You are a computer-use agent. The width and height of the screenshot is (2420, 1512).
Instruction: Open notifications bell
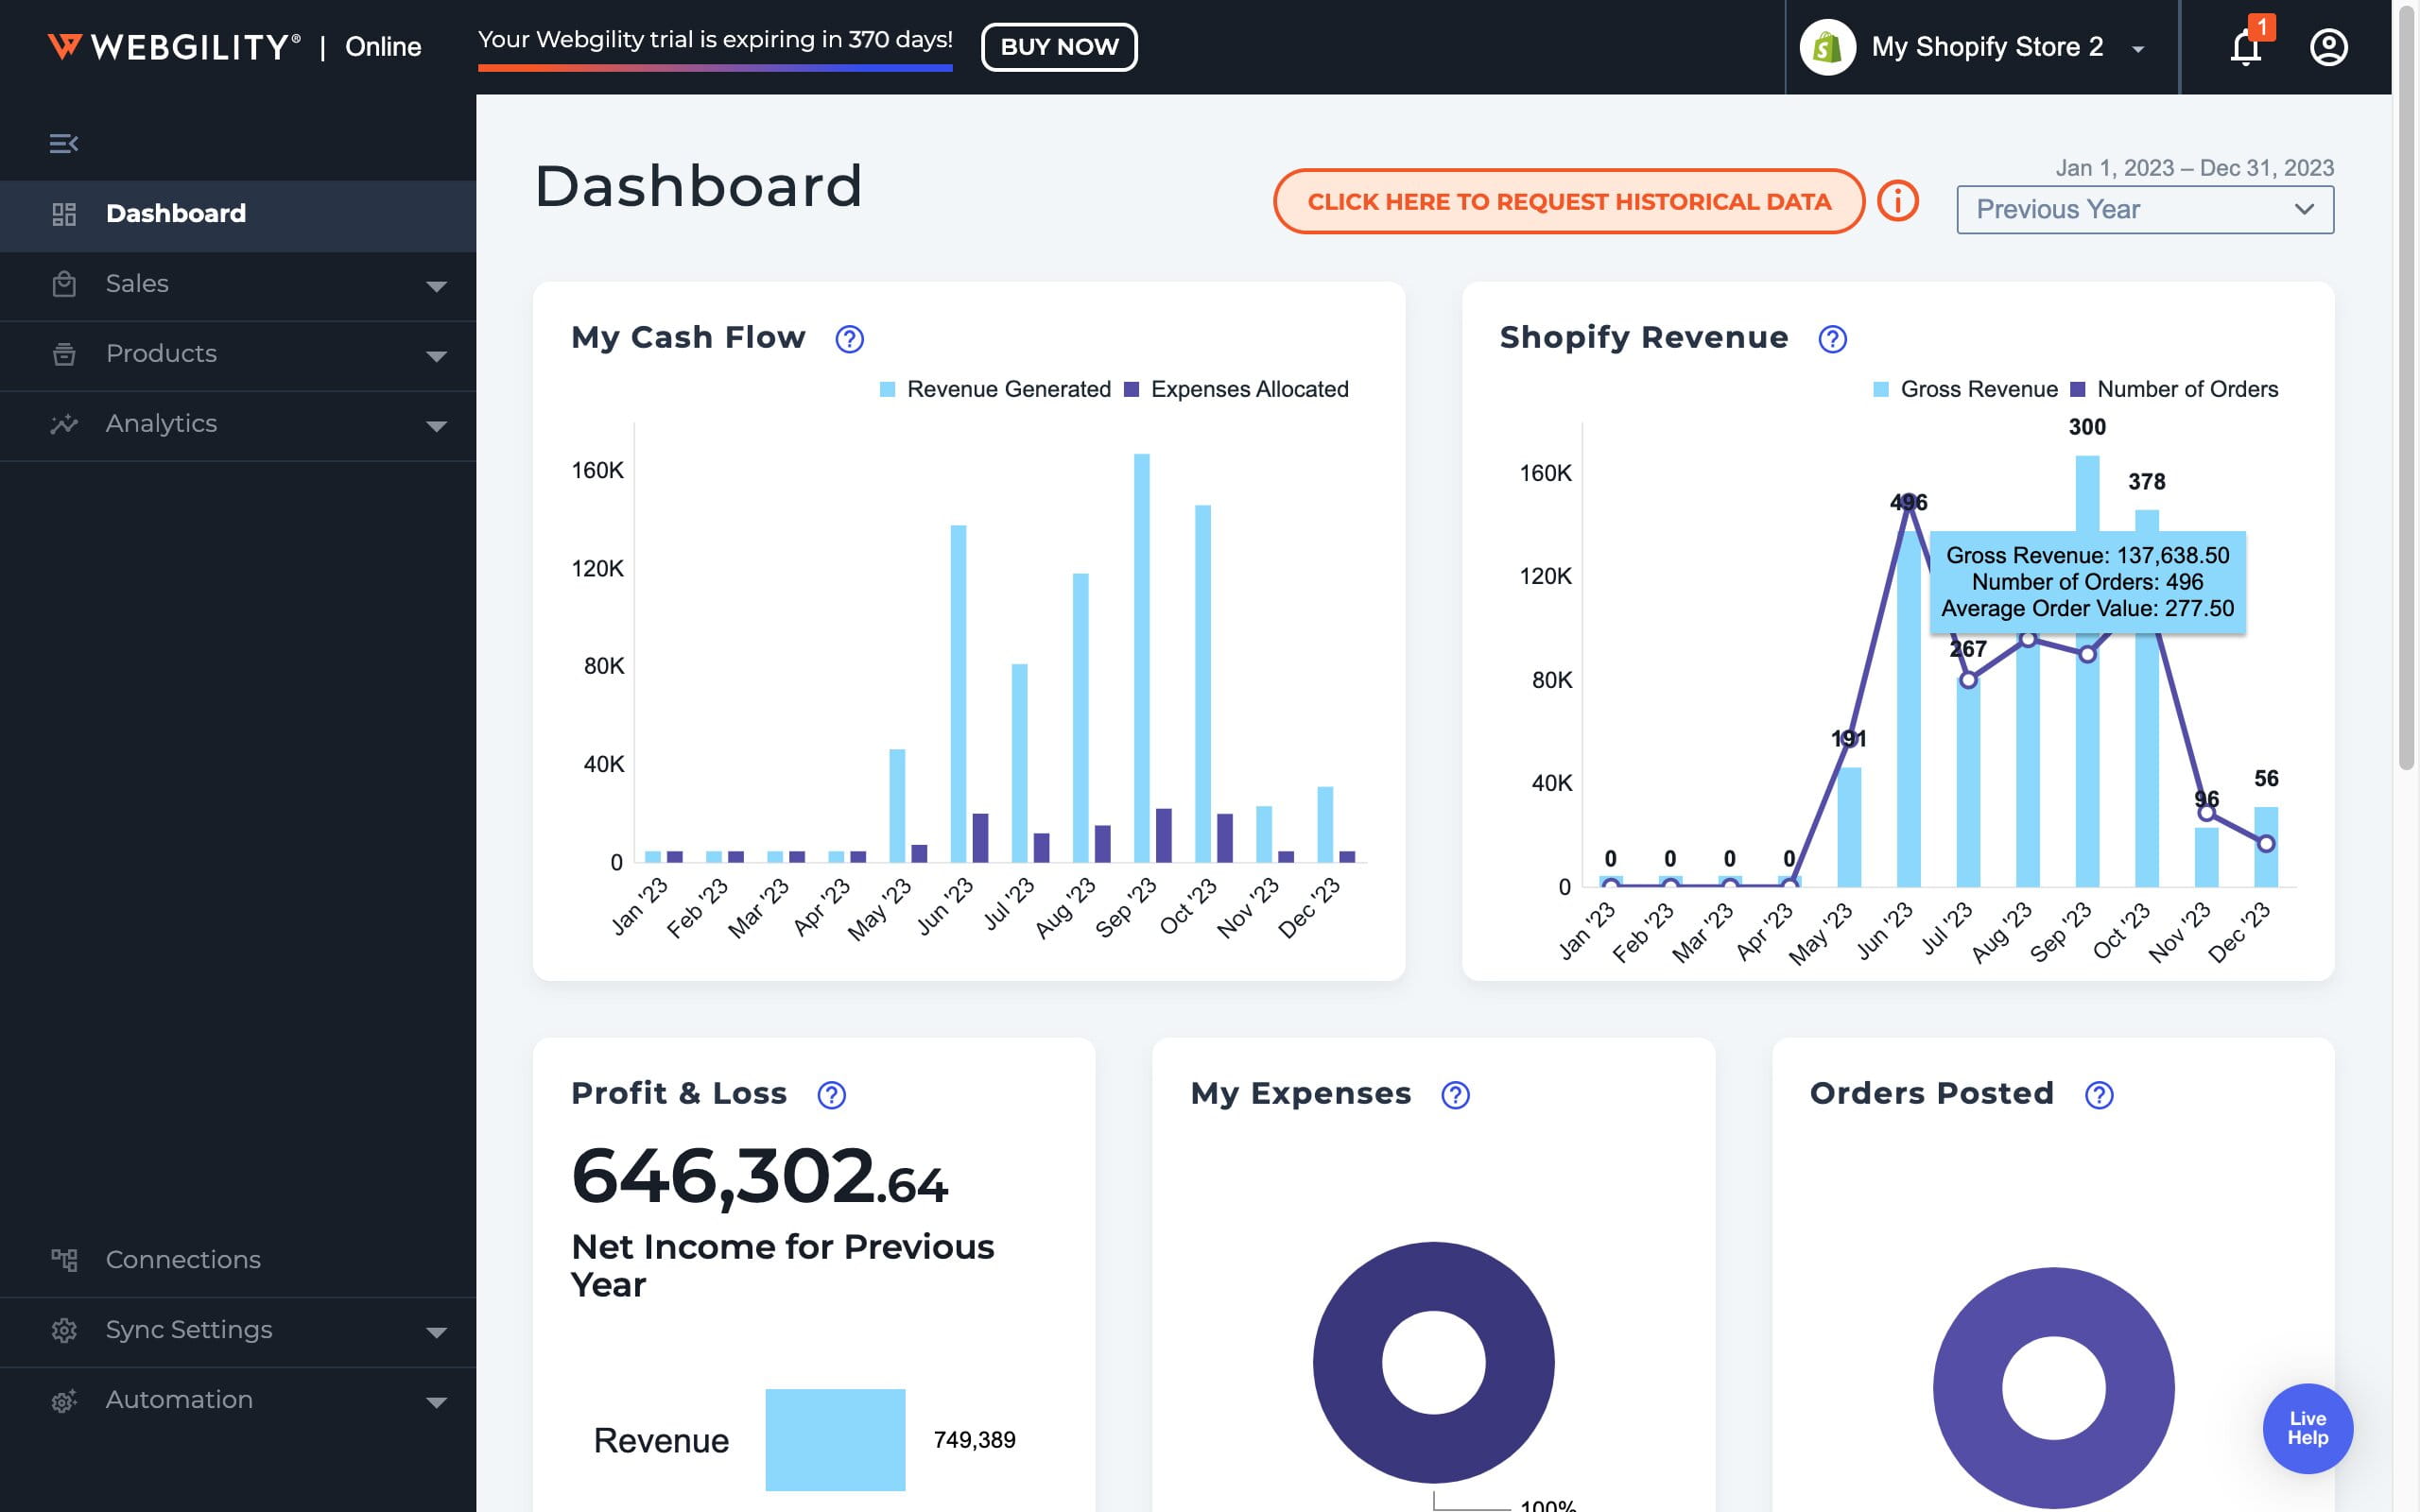2246,47
